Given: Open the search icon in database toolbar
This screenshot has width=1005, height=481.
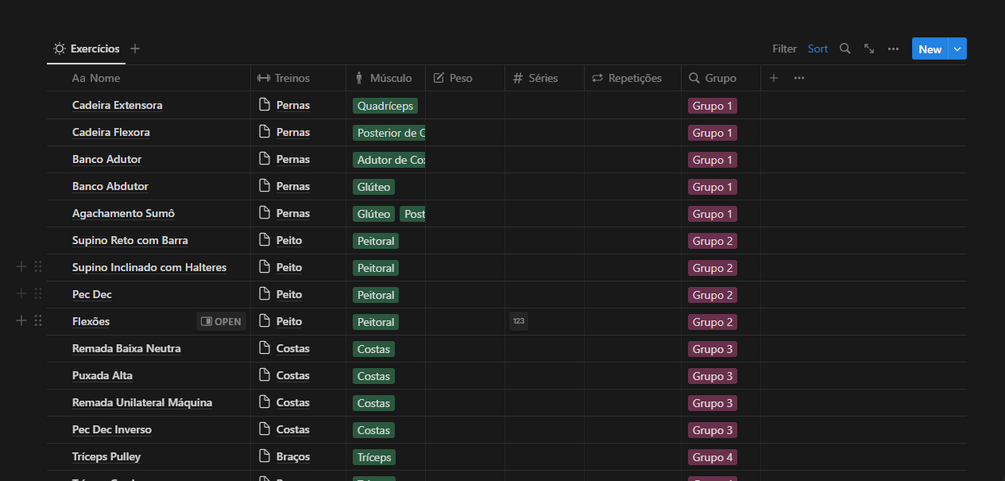Looking at the screenshot, I should [845, 49].
